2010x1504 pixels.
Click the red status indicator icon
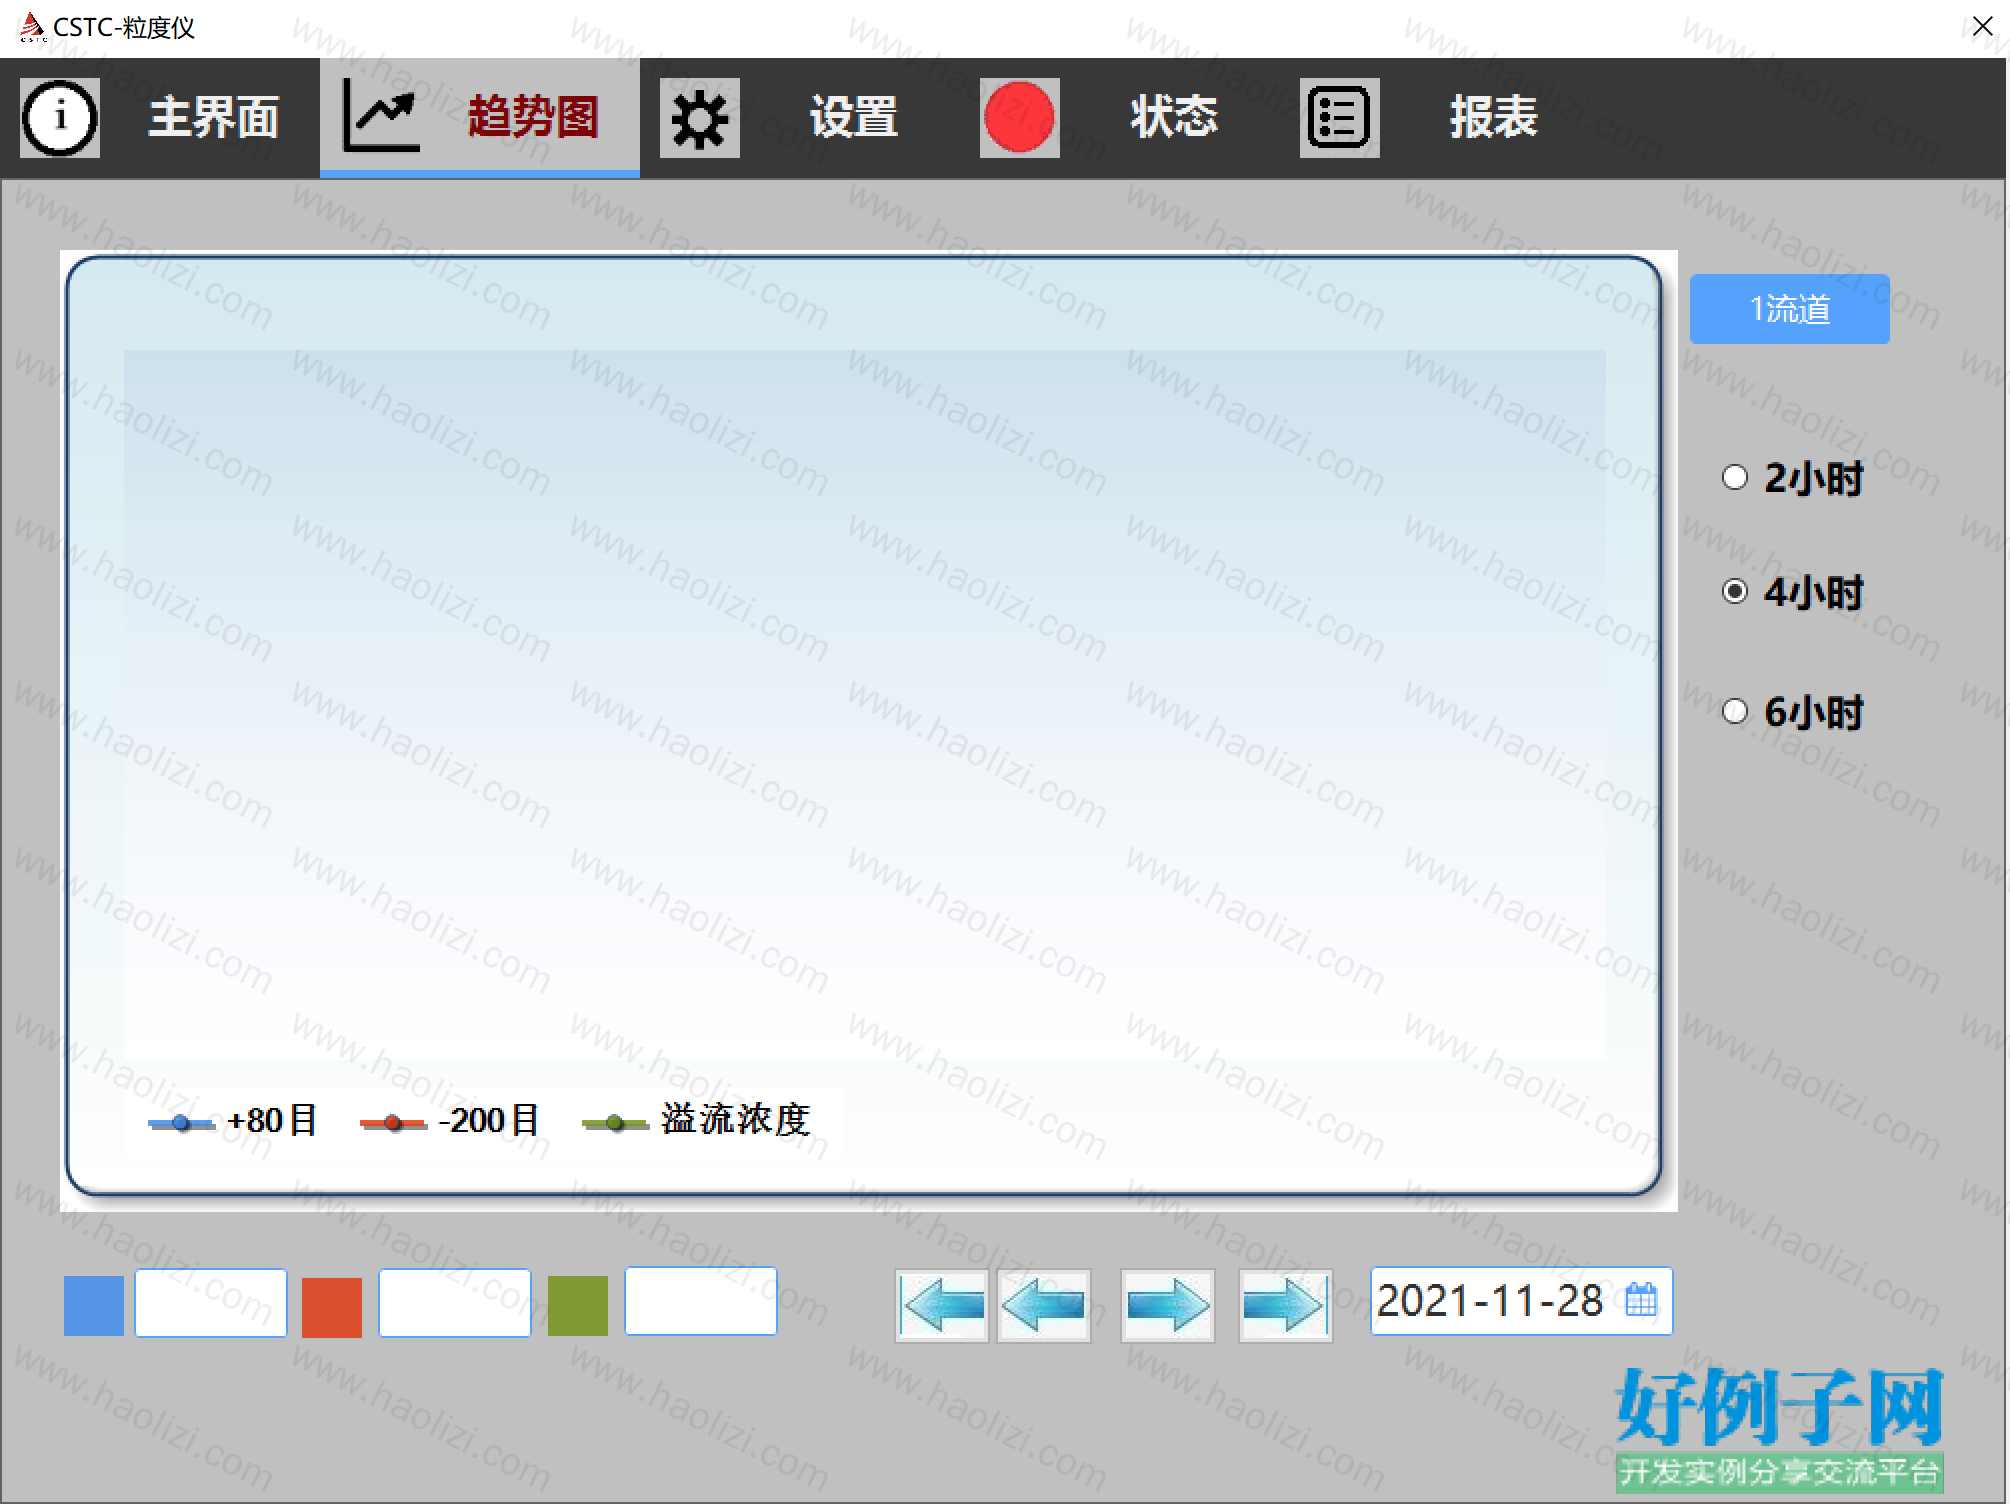click(1020, 118)
